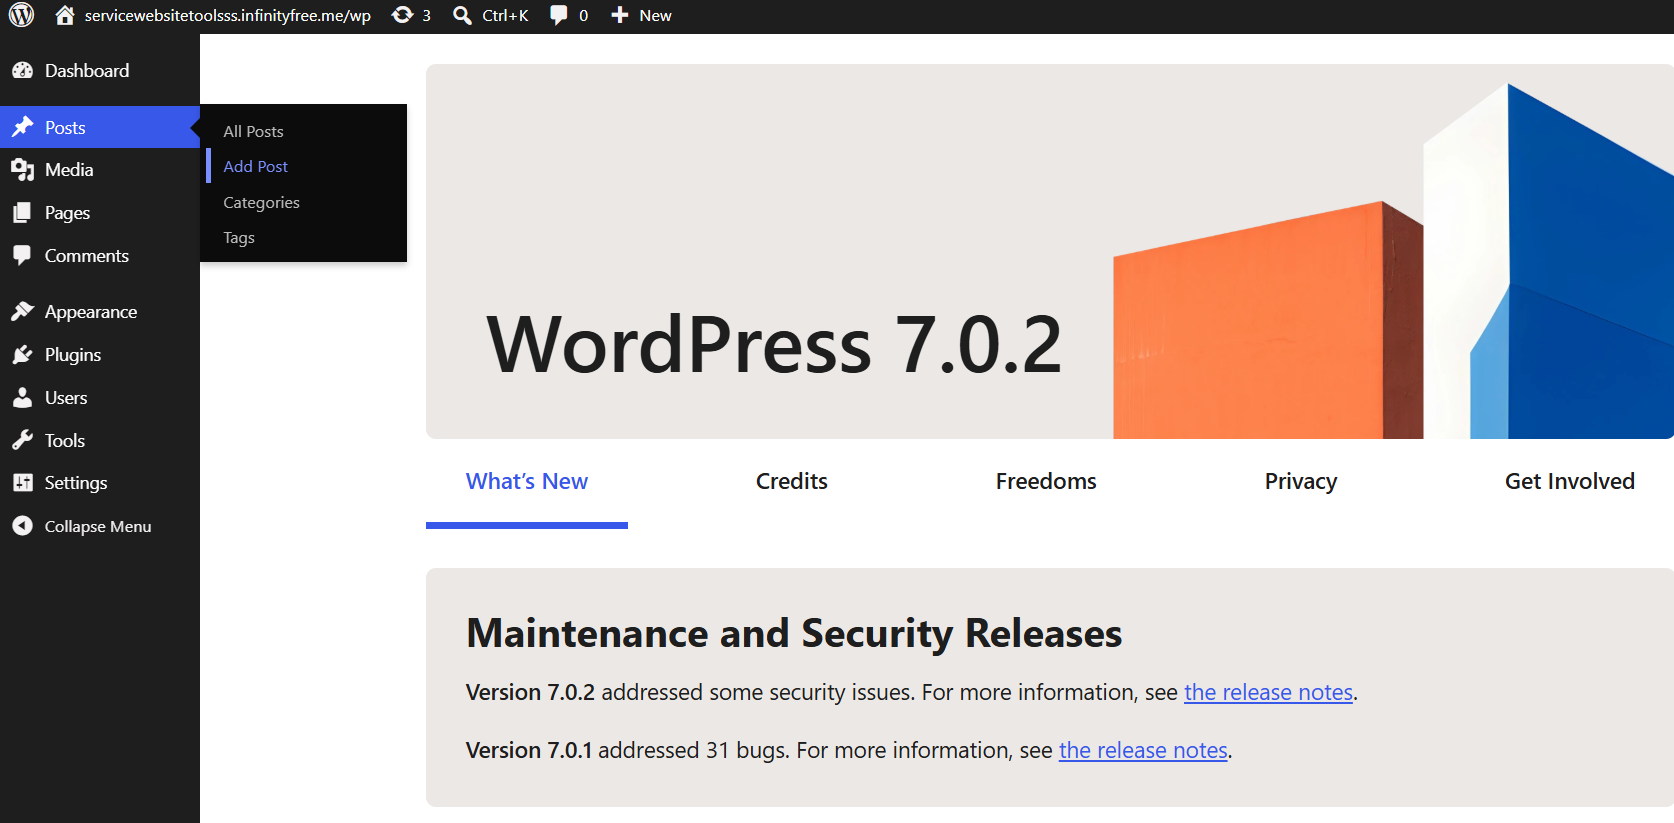
Task: Open release notes link for Version 7.0.1
Action: tap(1143, 750)
